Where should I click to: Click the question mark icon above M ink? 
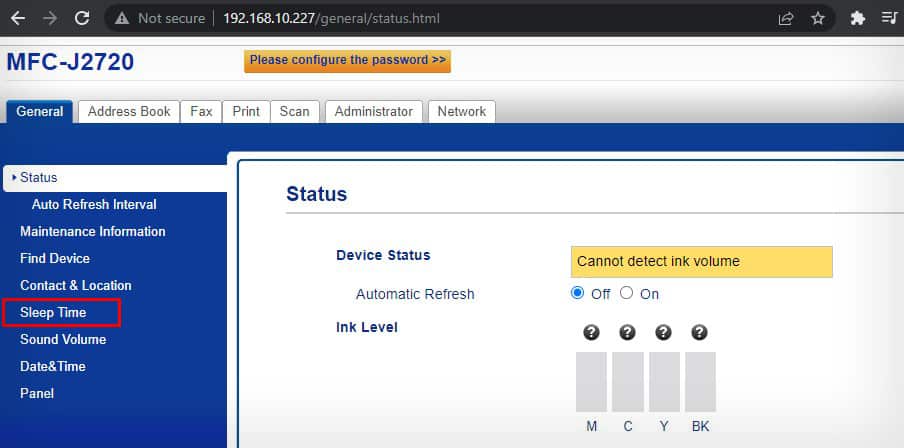tap(591, 332)
